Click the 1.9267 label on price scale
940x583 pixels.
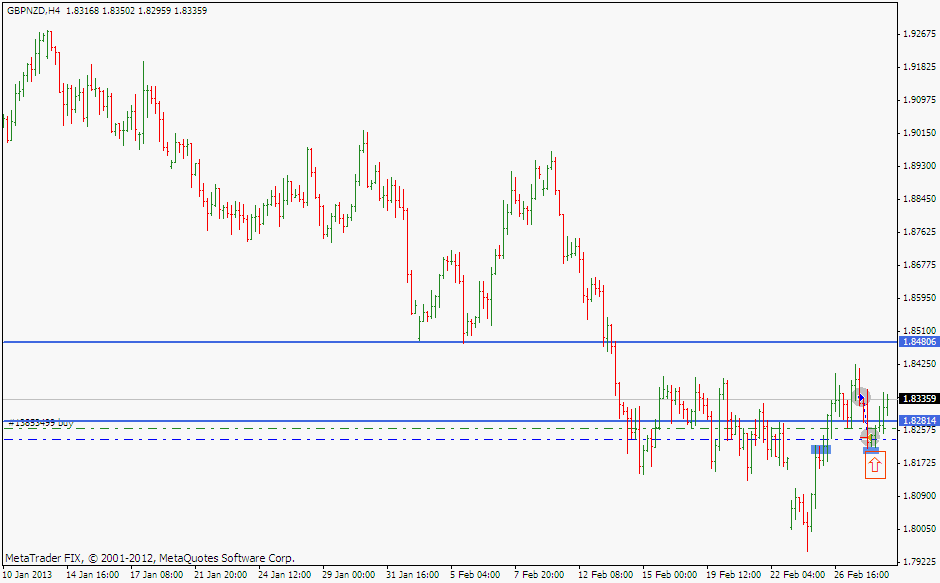pos(918,34)
